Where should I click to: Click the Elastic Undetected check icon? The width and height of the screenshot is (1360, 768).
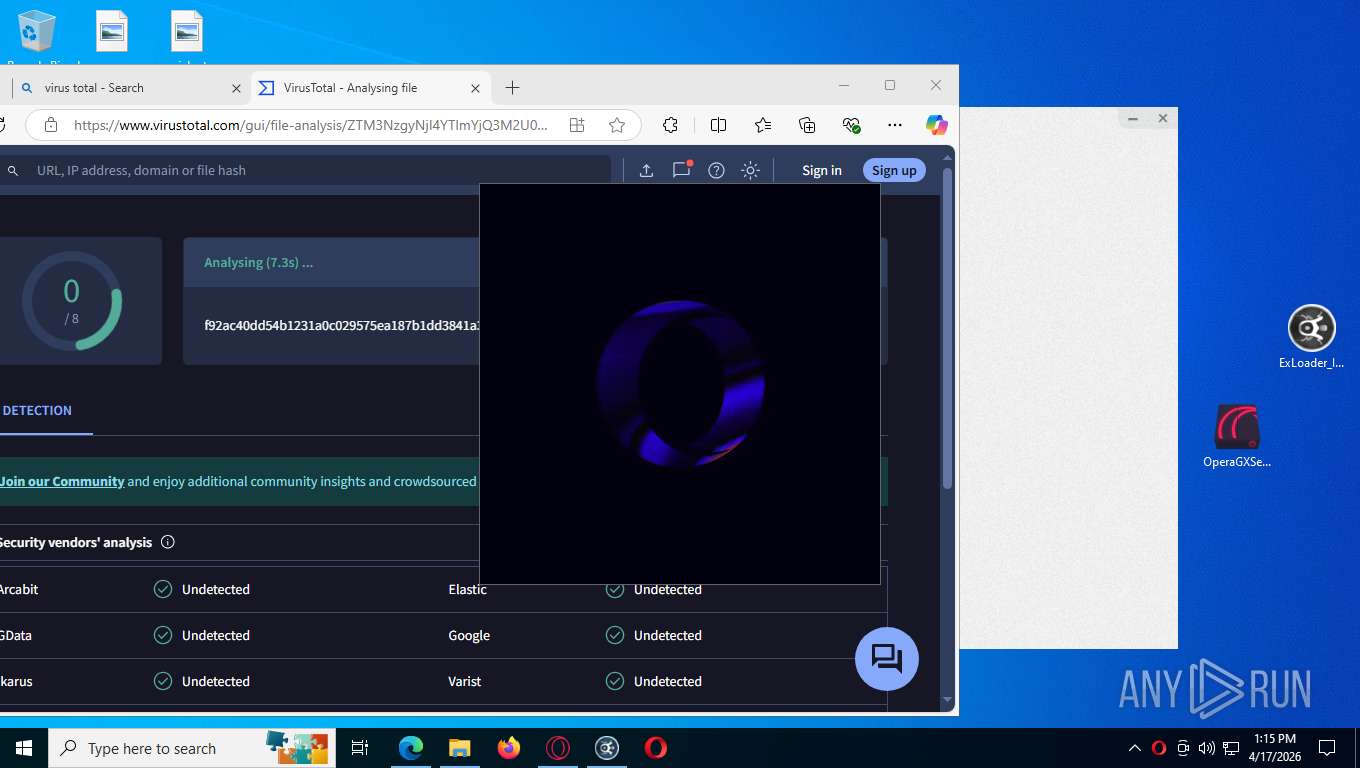point(615,589)
